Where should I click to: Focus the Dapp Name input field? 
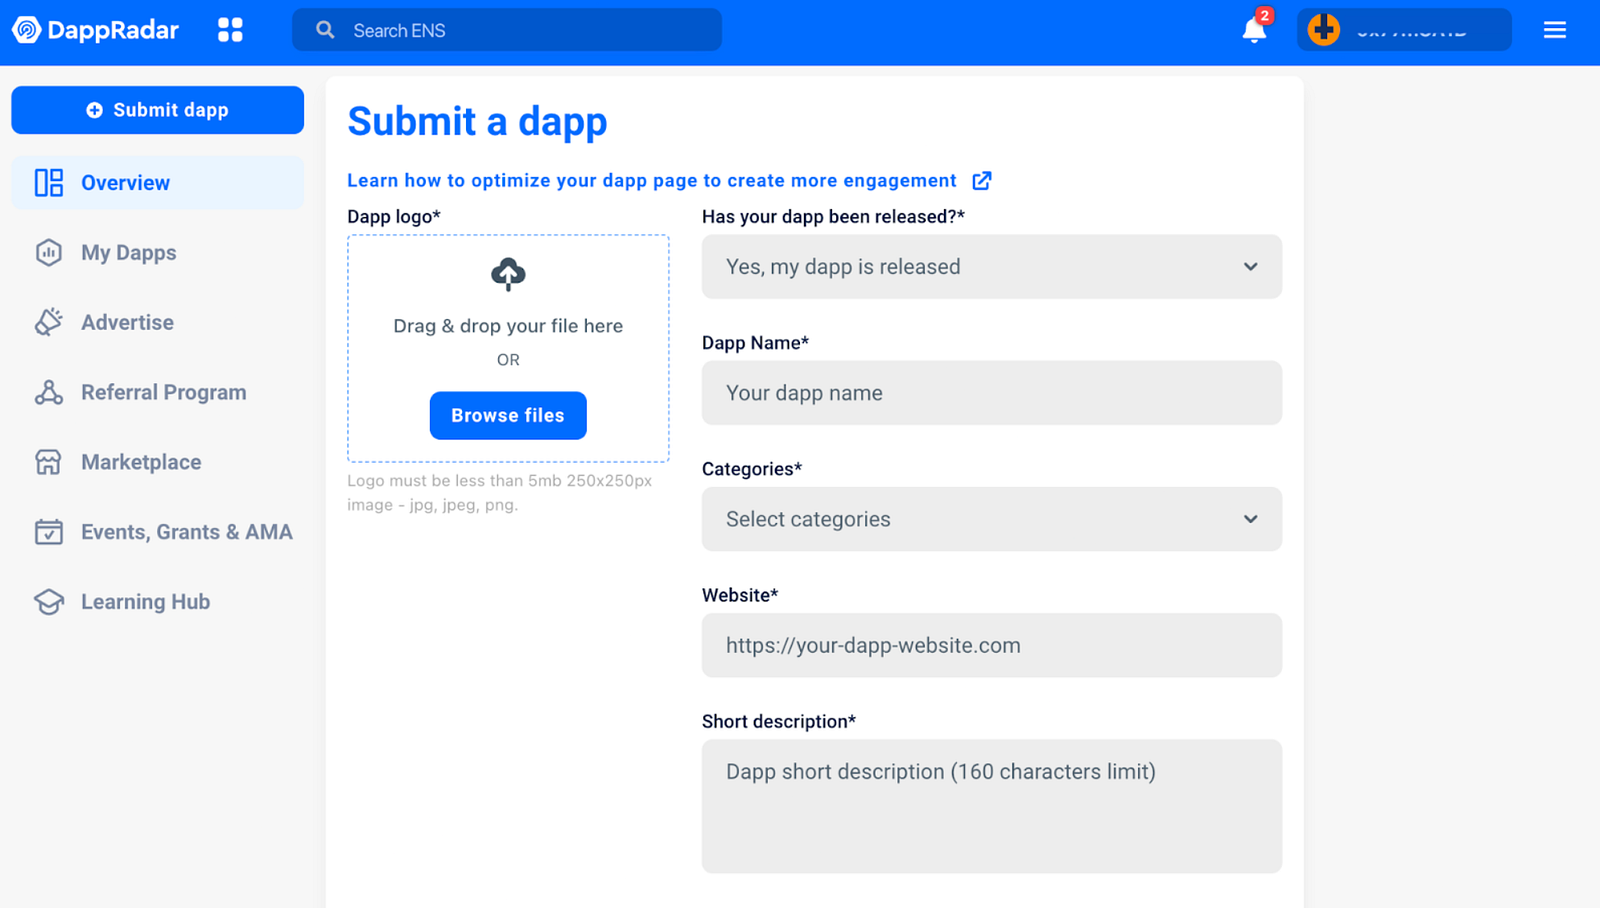(x=992, y=393)
